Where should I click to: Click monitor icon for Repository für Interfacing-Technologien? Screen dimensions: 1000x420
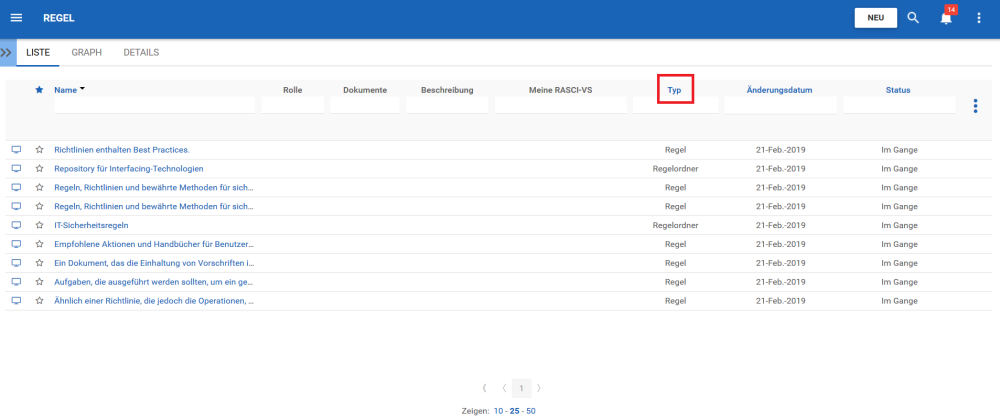click(17, 168)
